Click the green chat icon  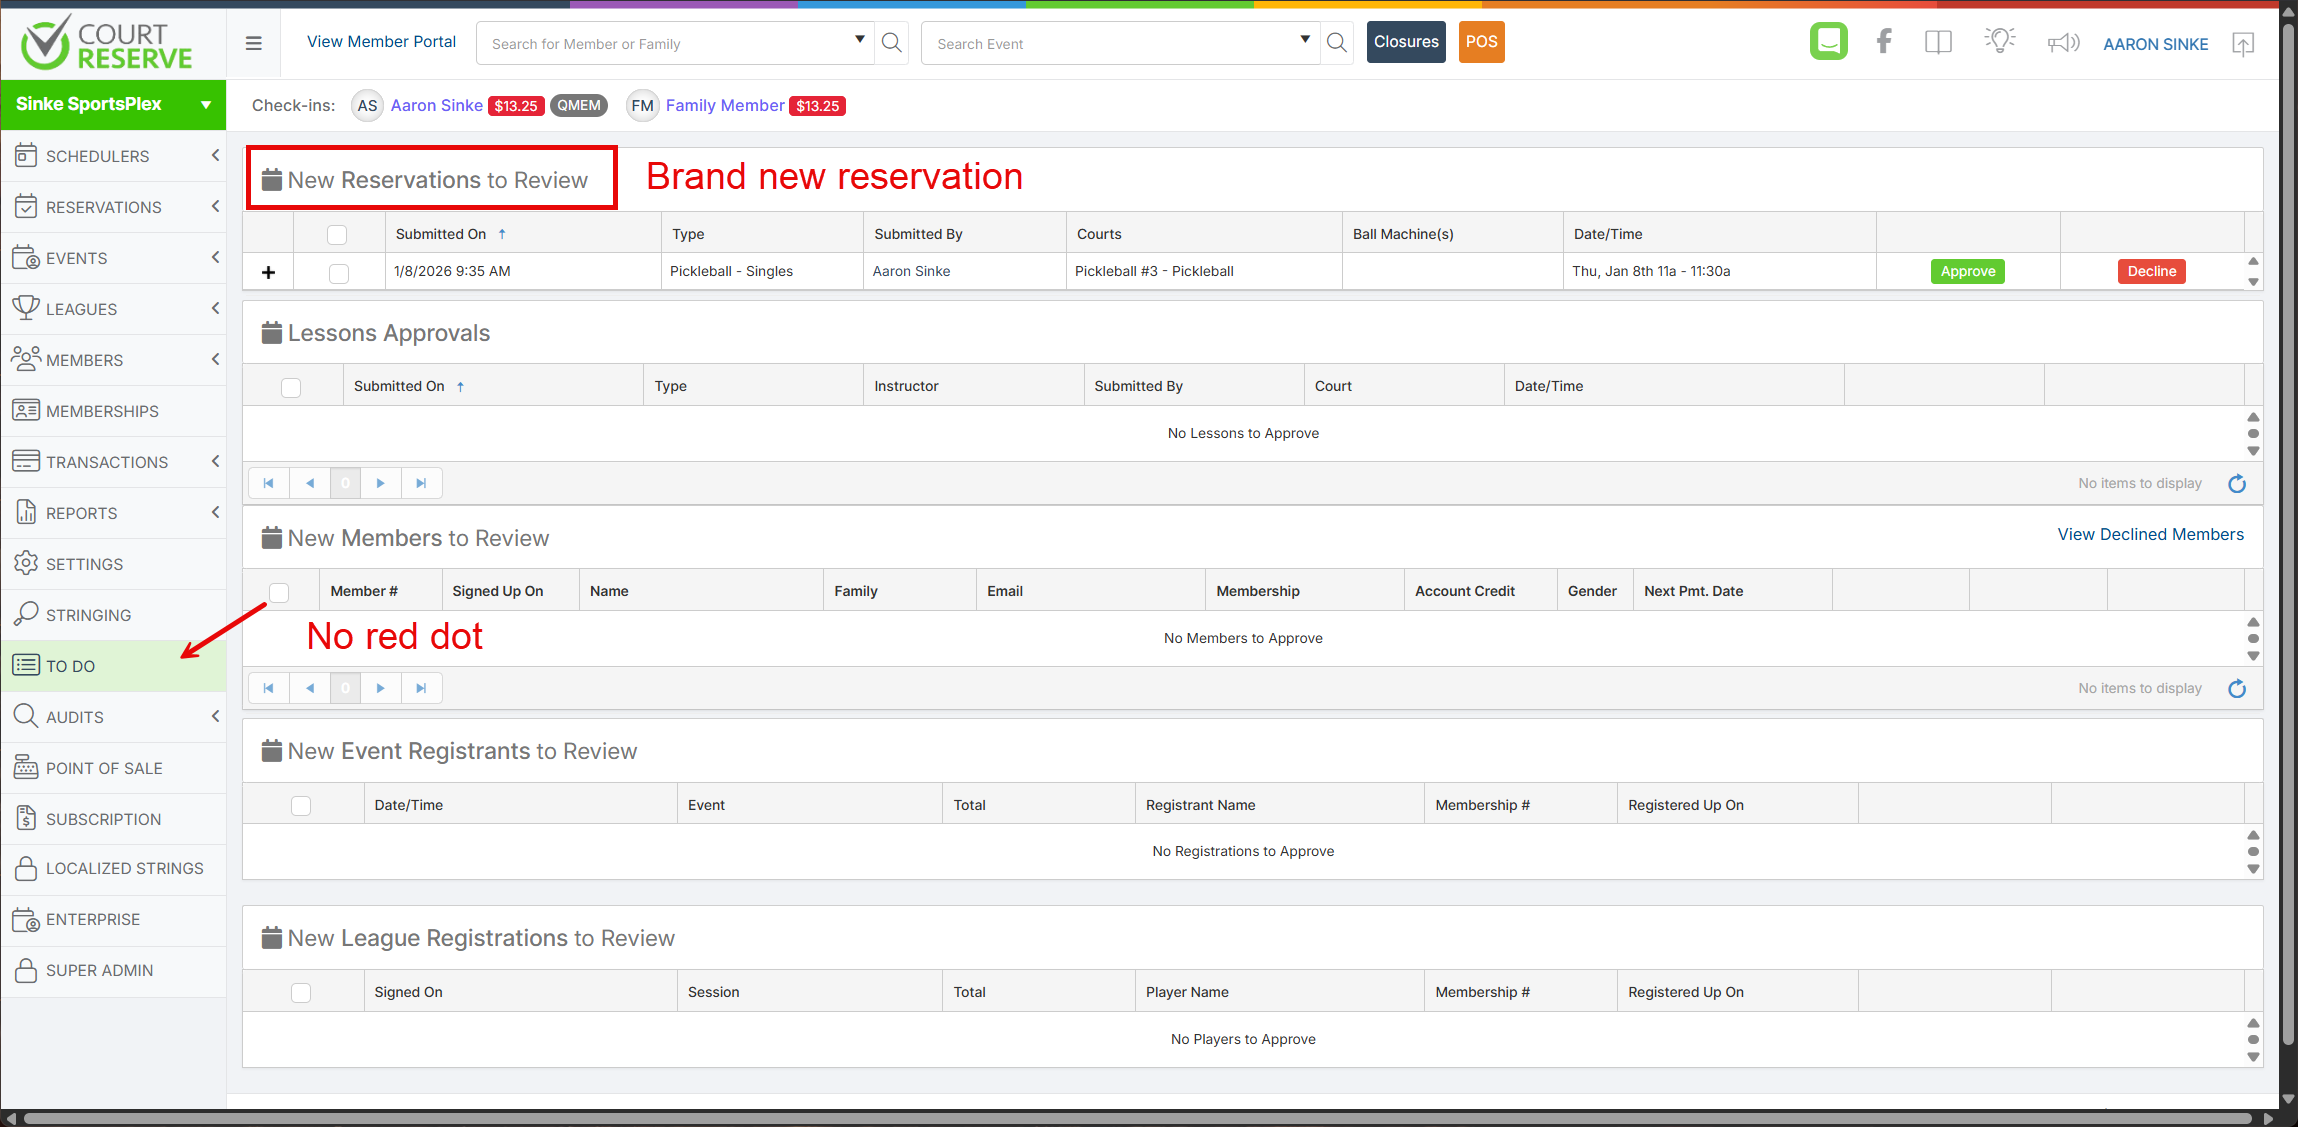coord(1828,42)
